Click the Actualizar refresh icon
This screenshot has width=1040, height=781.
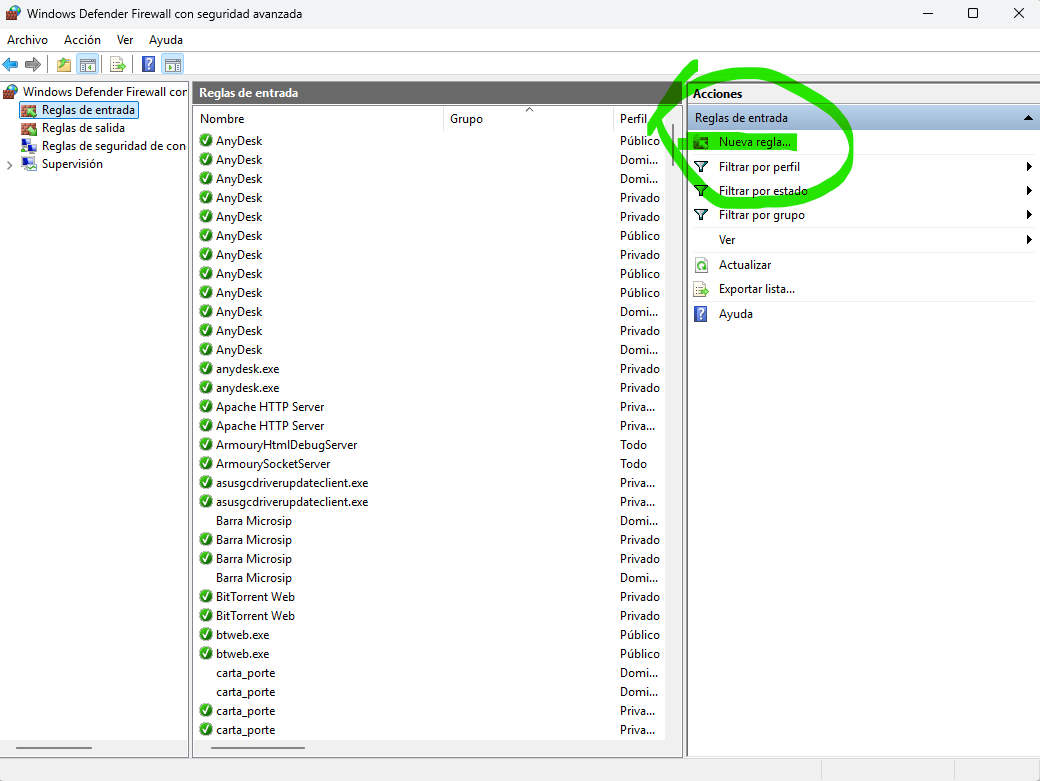tap(701, 265)
